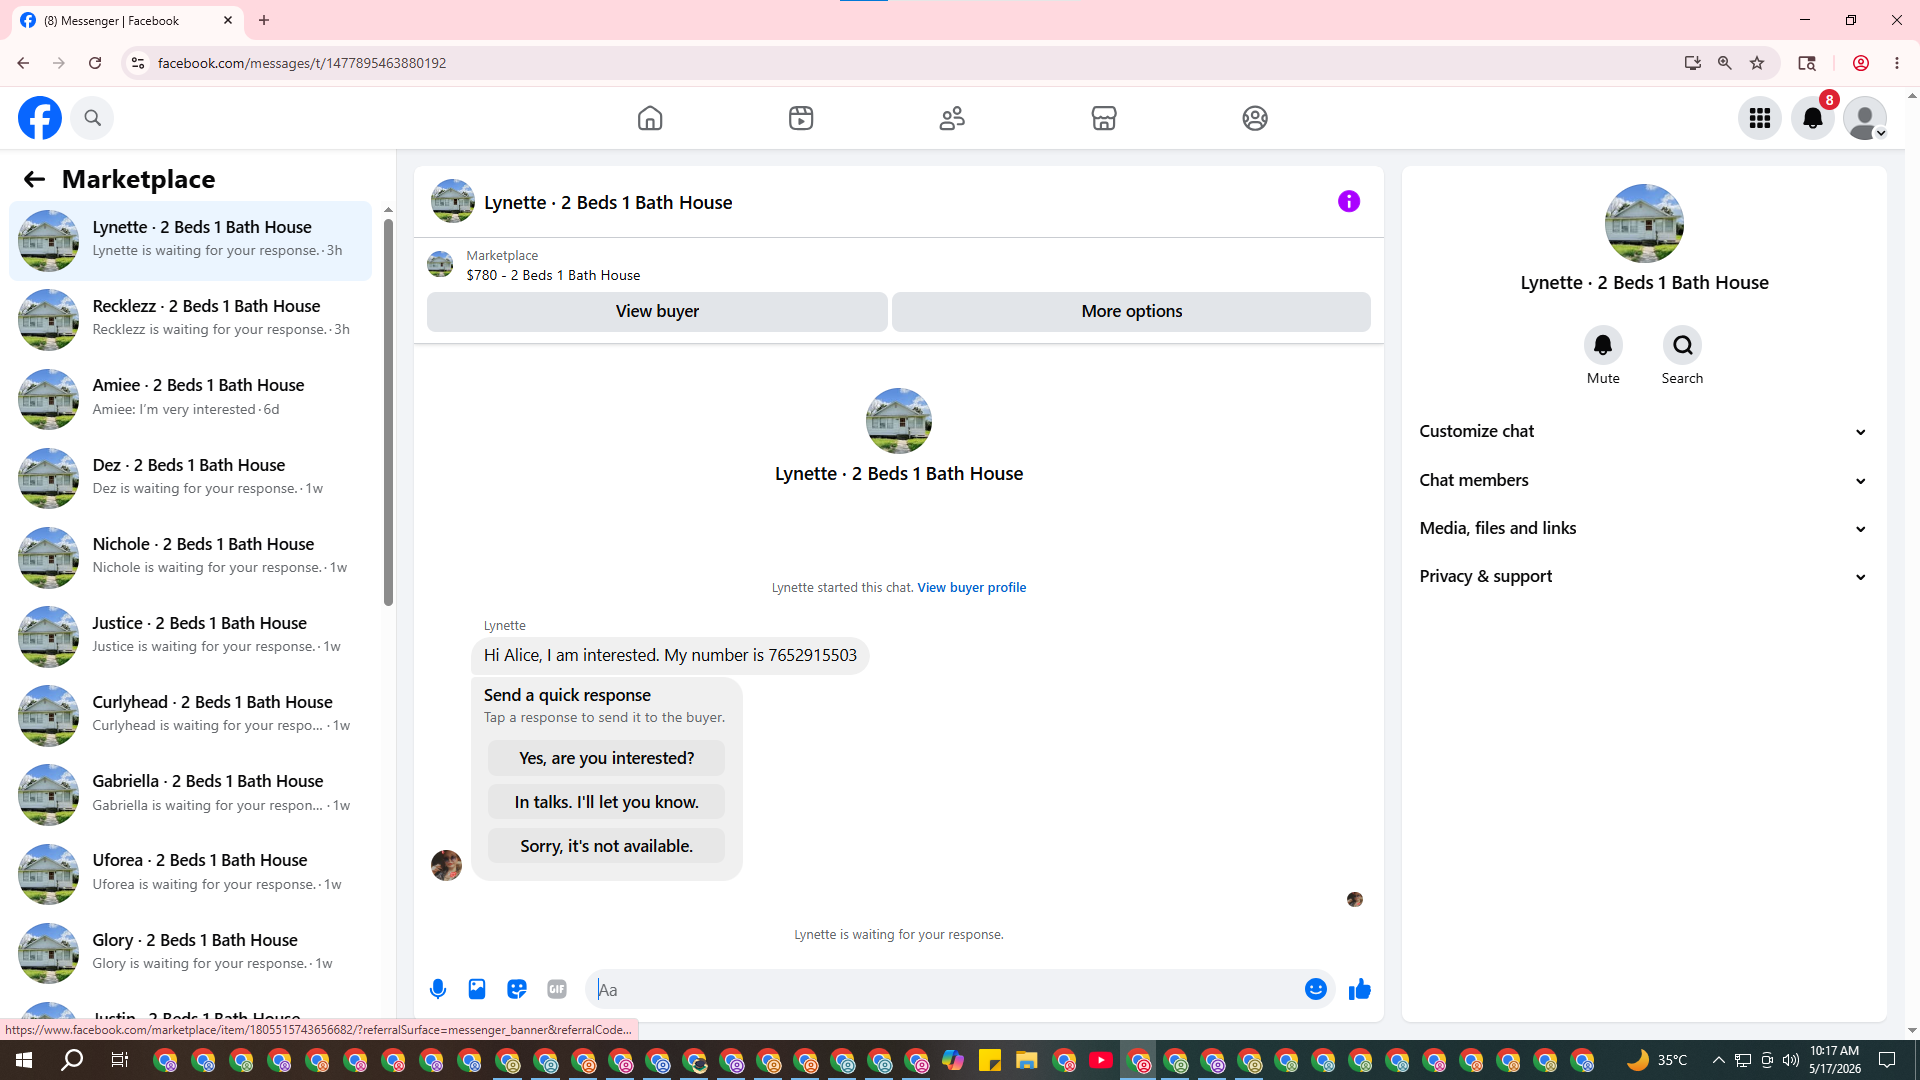
Task: Open Sticky Notes from taskbar
Action: click(990, 1060)
